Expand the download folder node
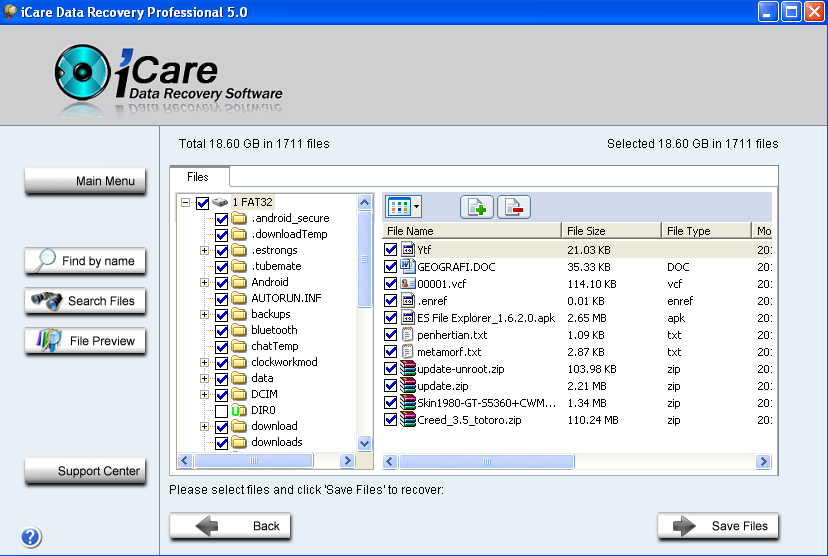This screenshot has width=828, height=556. (204, 426)
